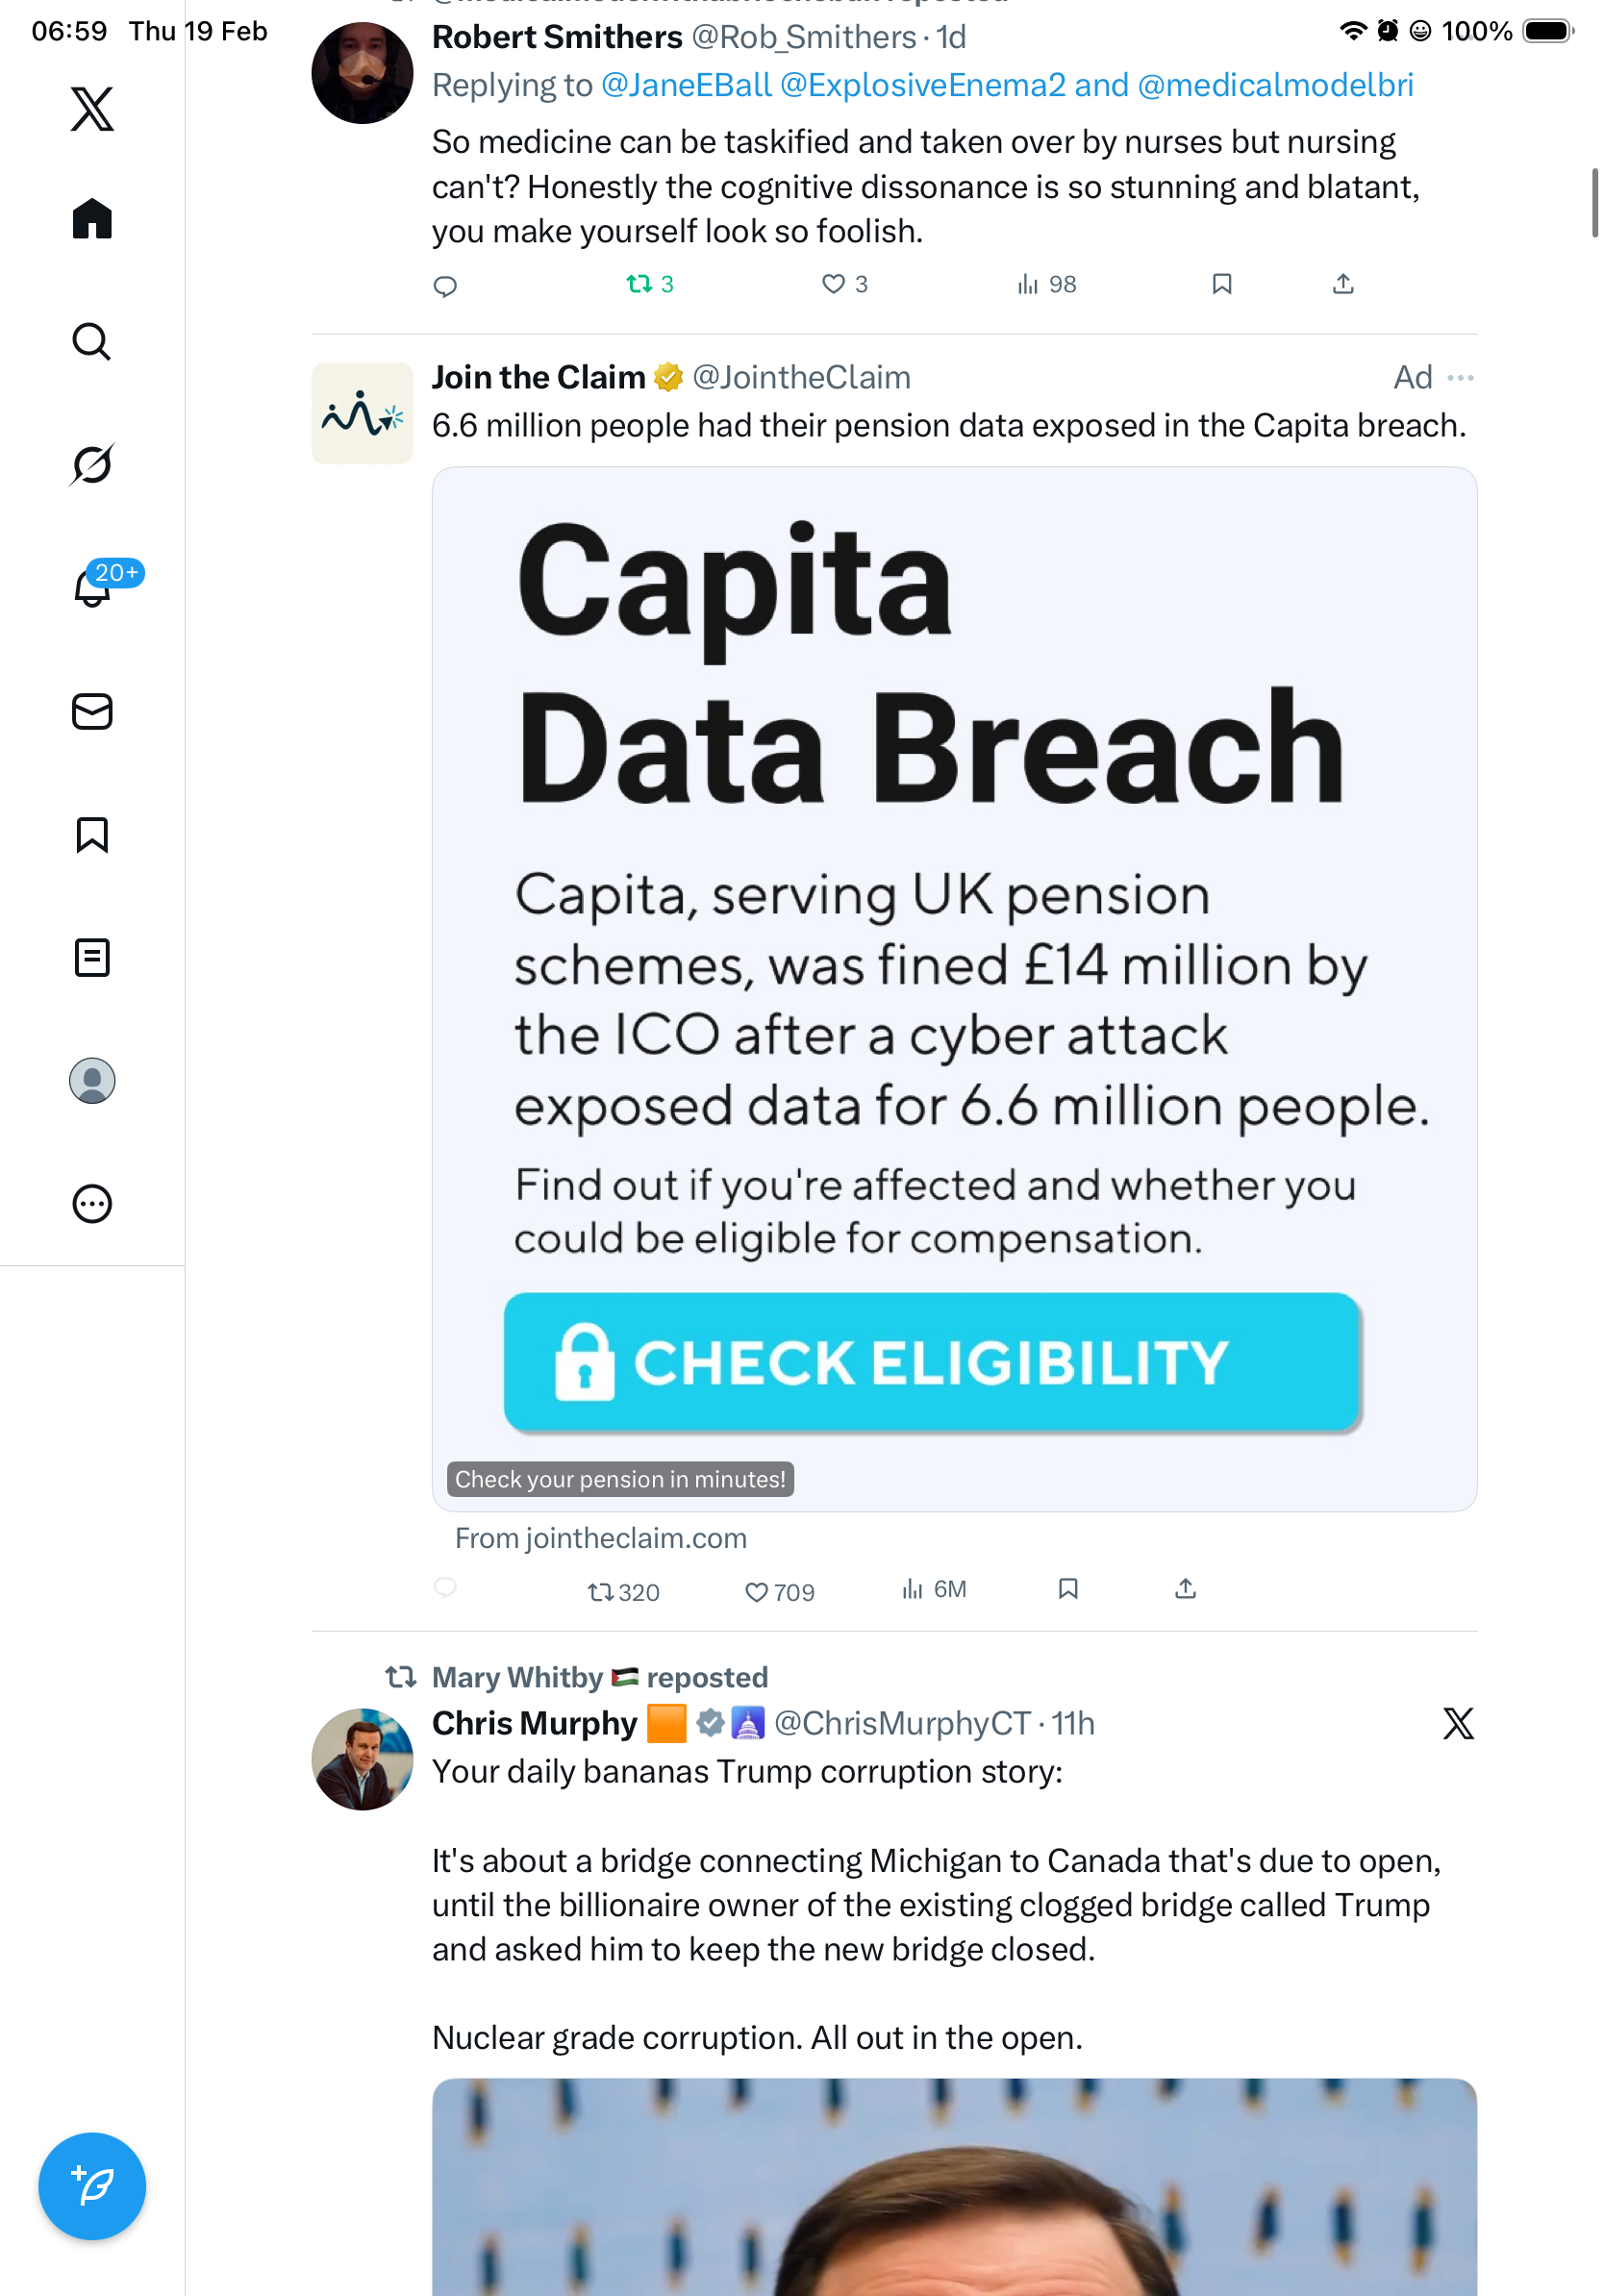The width and height of the screenshot is (1604, 2296).
Task: Open Notifications bell with 20+ badge
Action: tap(94, 587)
